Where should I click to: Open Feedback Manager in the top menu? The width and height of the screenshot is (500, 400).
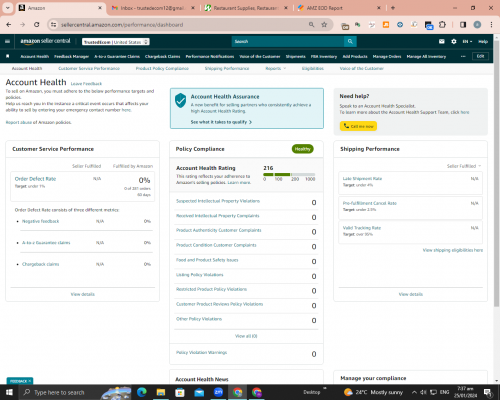(x=71, y=56)
